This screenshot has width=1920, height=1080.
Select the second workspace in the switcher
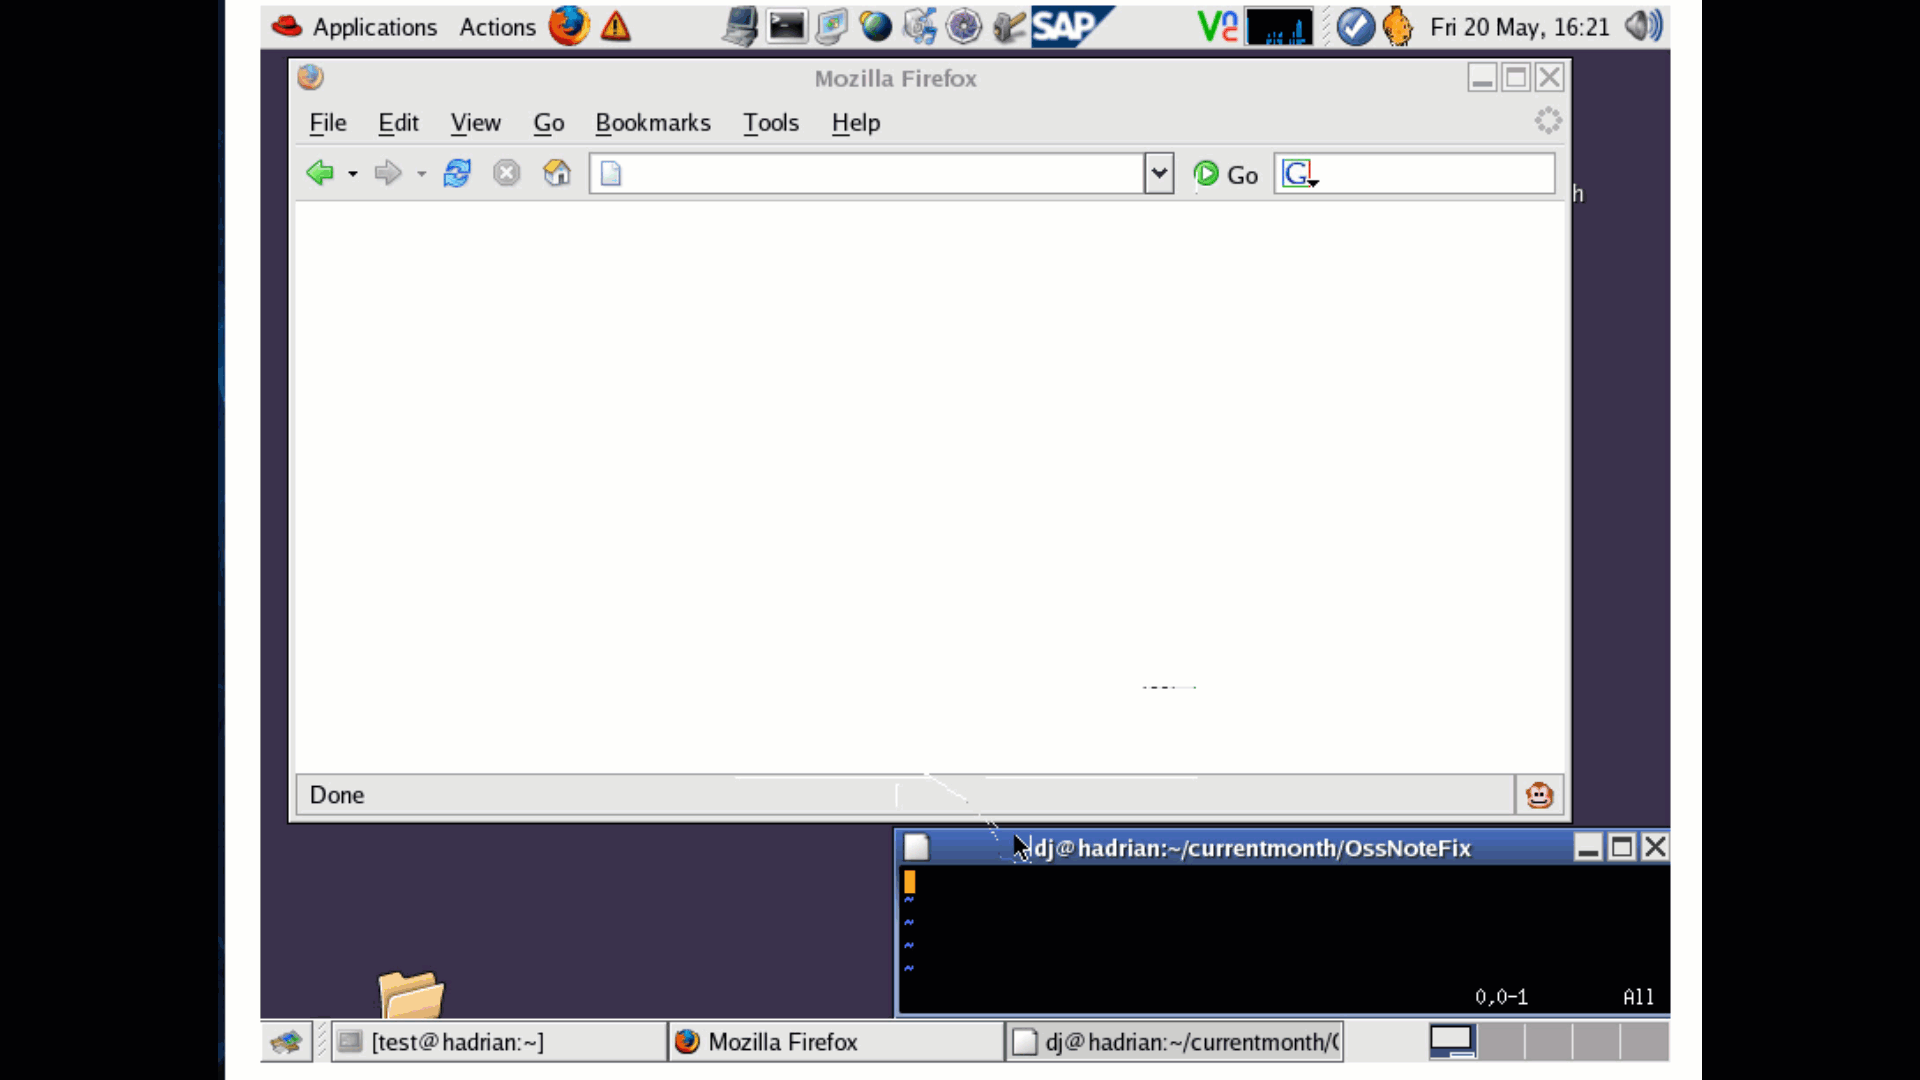point(1501,1042)
